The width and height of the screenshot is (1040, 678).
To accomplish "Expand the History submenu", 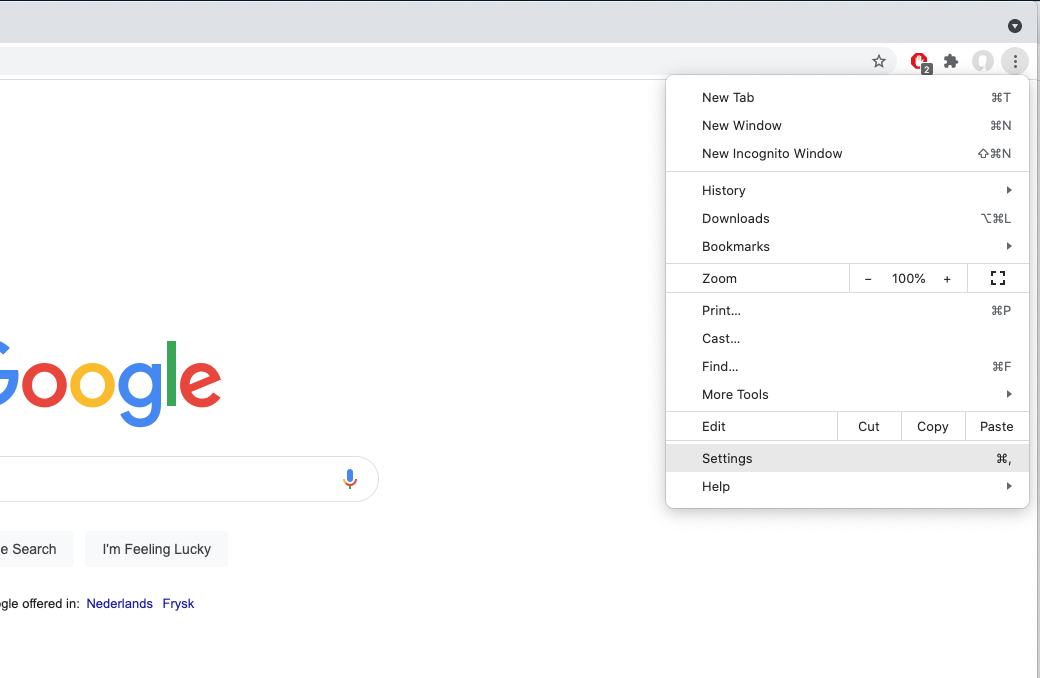I will pyautogui.click(x=847, y=190).
